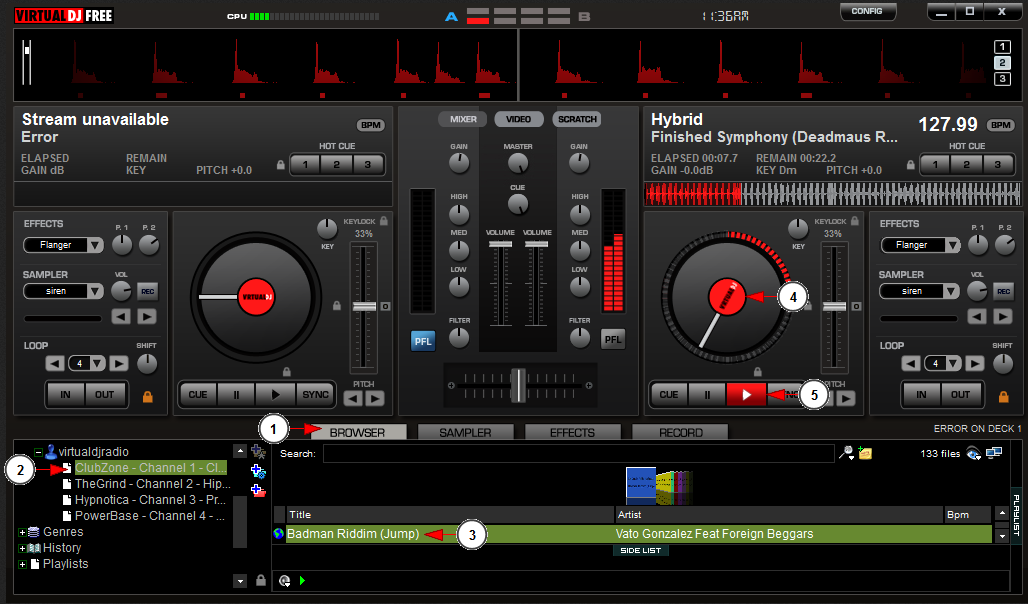Screen dimensions: 1028x604
Task: Open the EFFECTS tab
Action: point(572,433)
